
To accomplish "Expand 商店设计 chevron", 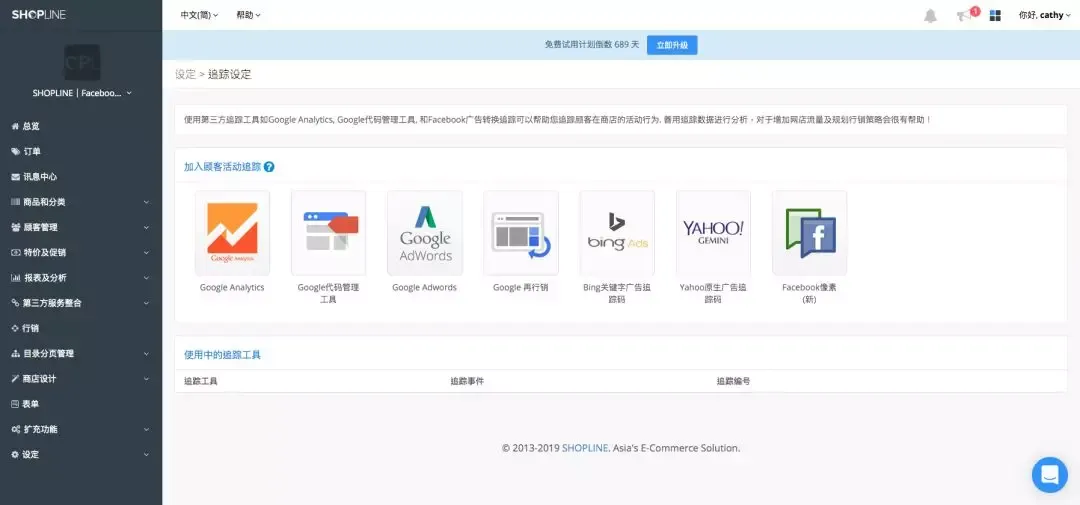I will click(x=146, y=379).
